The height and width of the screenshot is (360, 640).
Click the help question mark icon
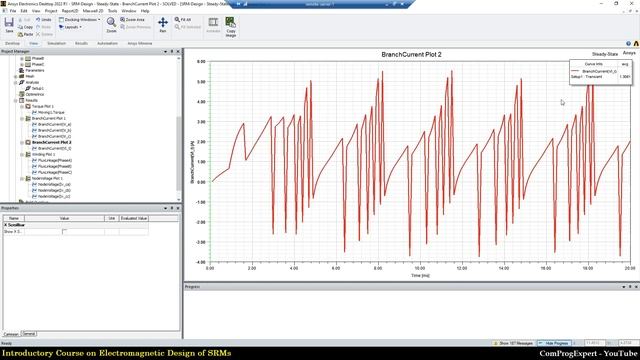tap(628, 43)
